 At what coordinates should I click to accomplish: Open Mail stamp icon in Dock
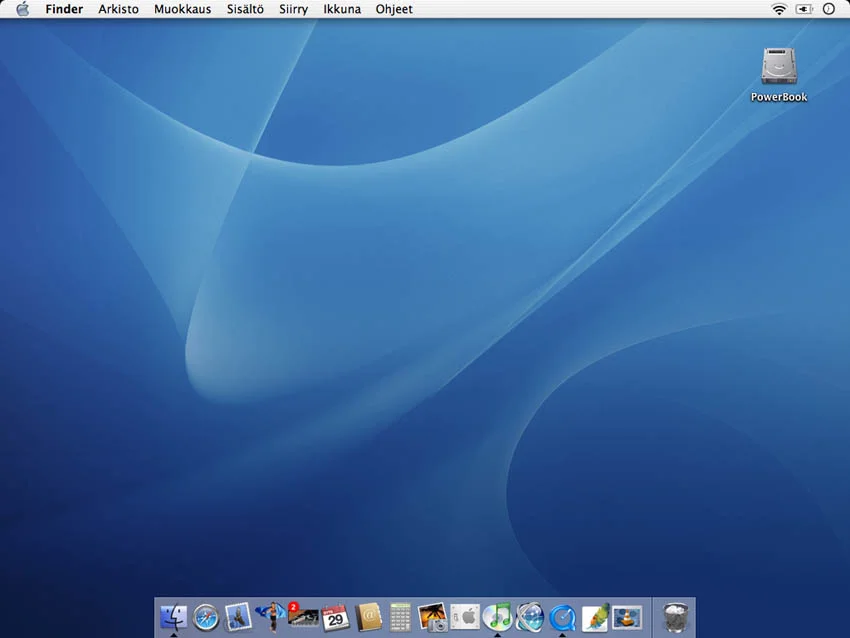238,616
